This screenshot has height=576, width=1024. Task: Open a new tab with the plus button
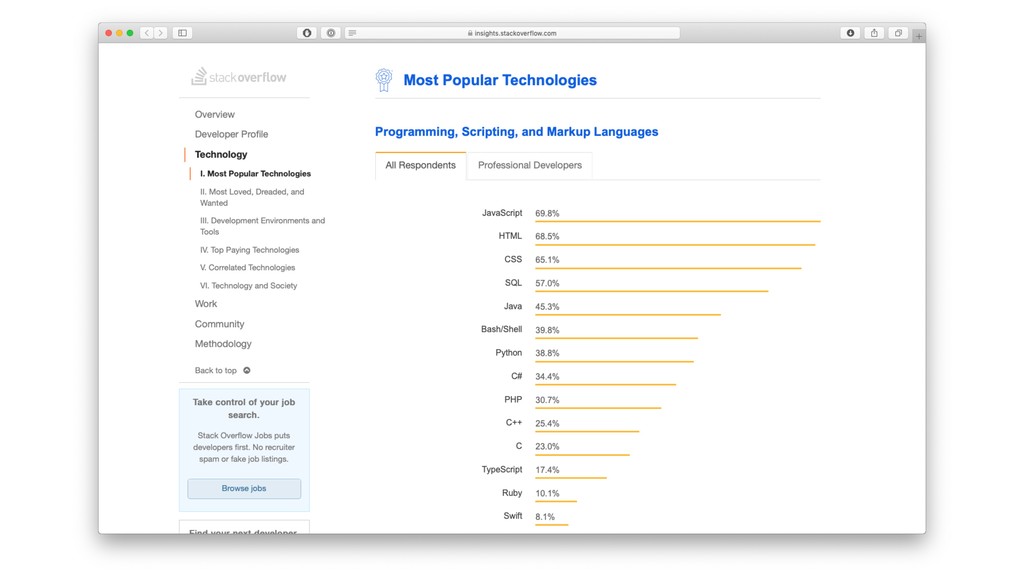point(918,36)
